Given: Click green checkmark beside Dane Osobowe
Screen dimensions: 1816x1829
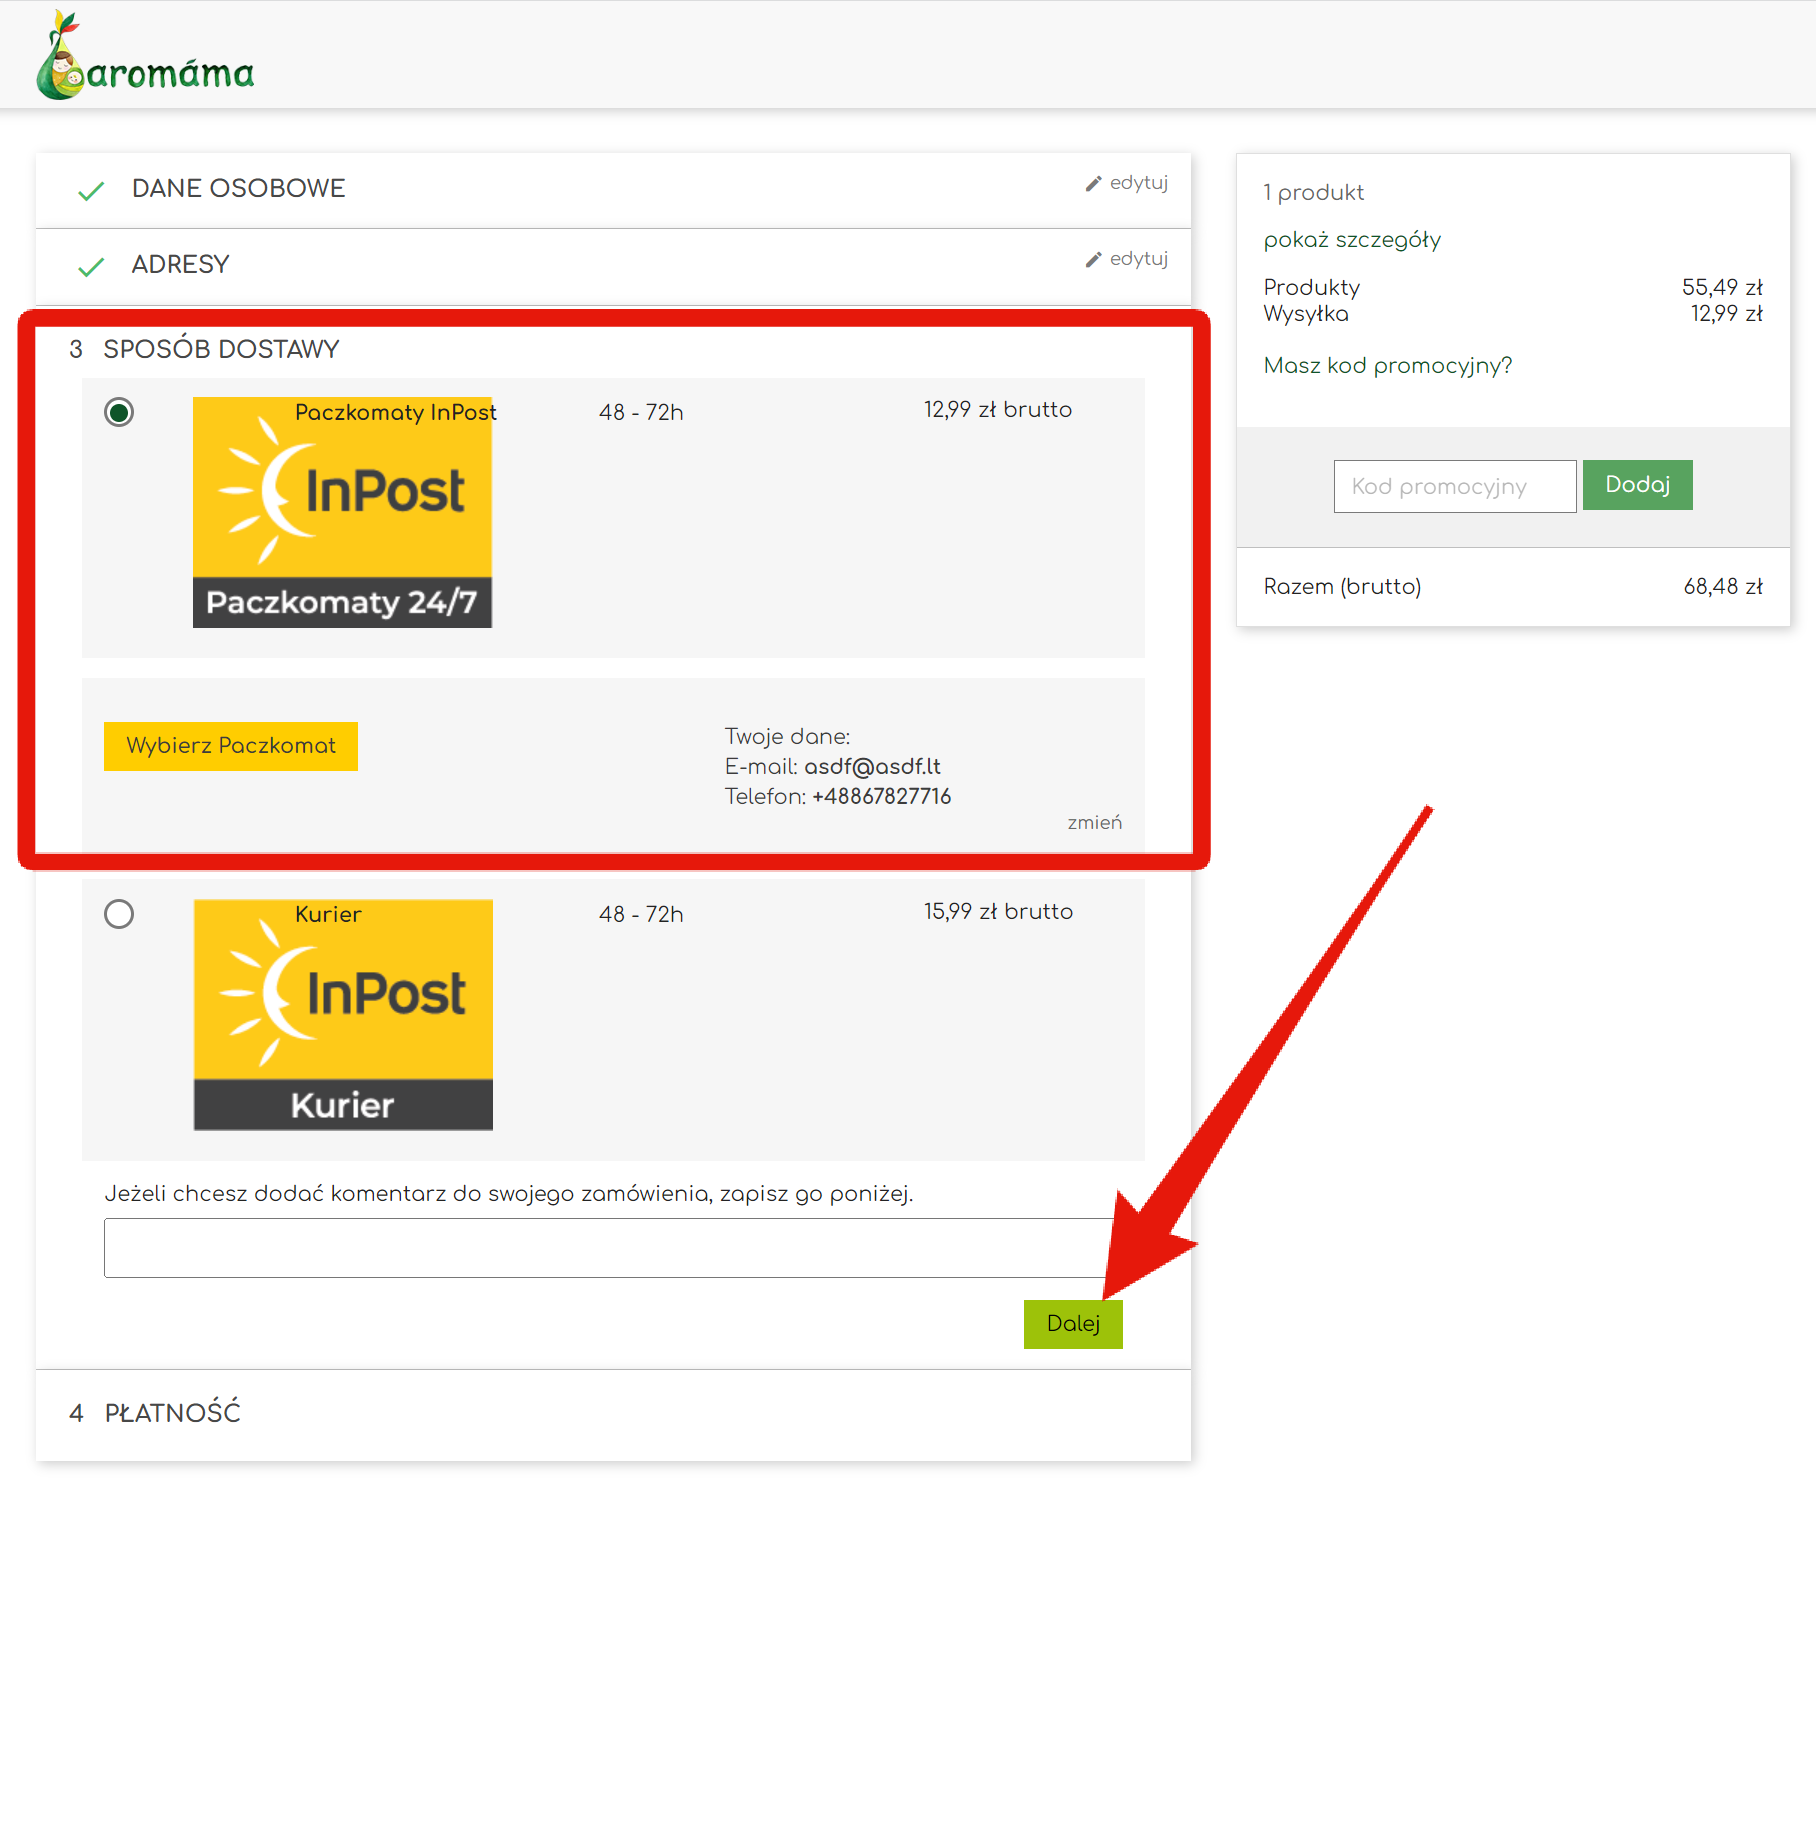Looking at the screenshot, I should (91, 191).
